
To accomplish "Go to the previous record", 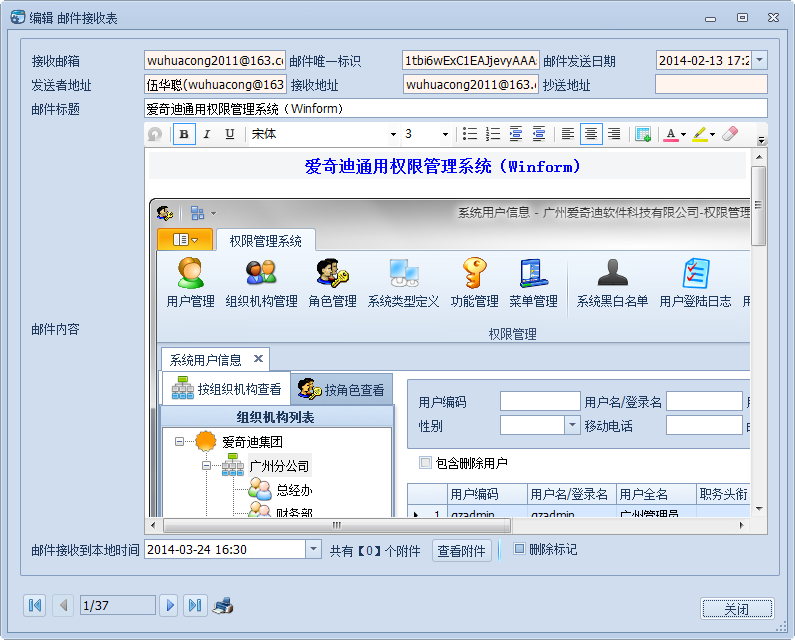I will point(63,605).
